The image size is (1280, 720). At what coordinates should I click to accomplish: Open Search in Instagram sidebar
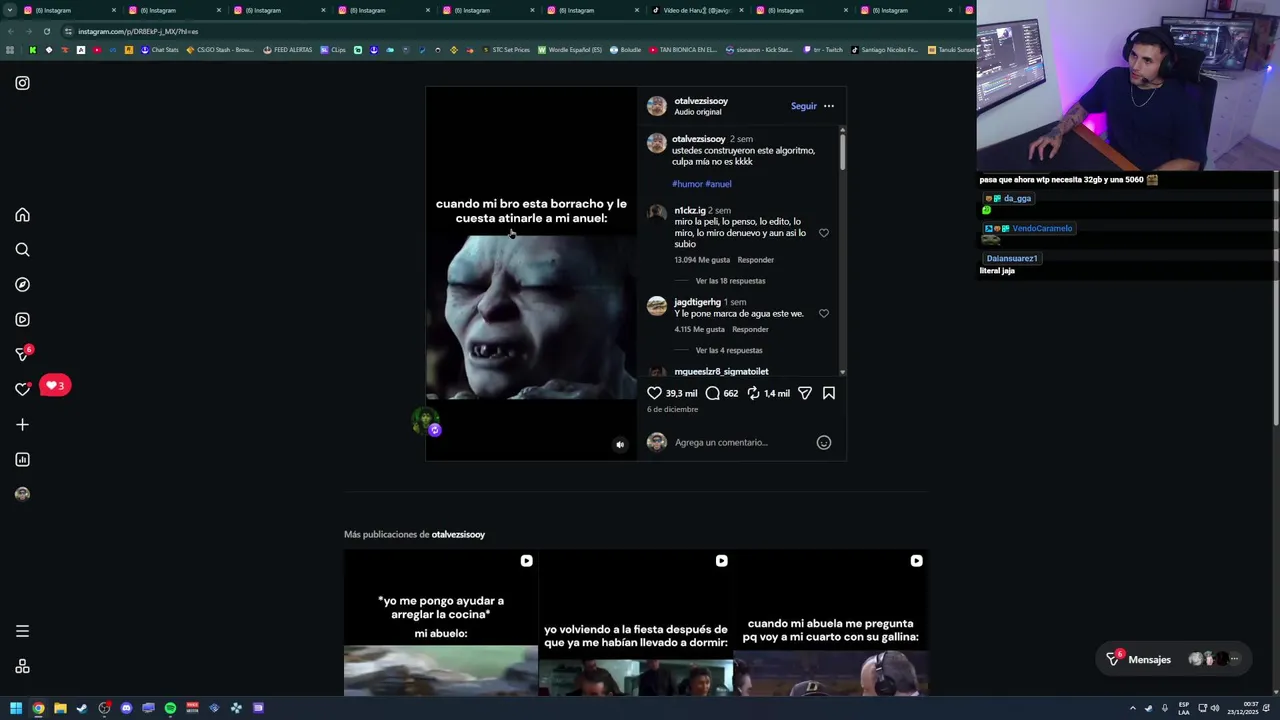pos(22,250)
